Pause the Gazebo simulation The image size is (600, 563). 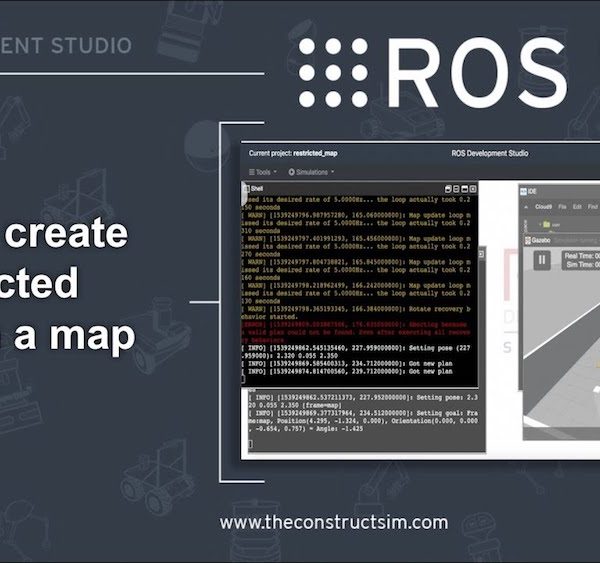pyautogui.click(x=542, y=260)
